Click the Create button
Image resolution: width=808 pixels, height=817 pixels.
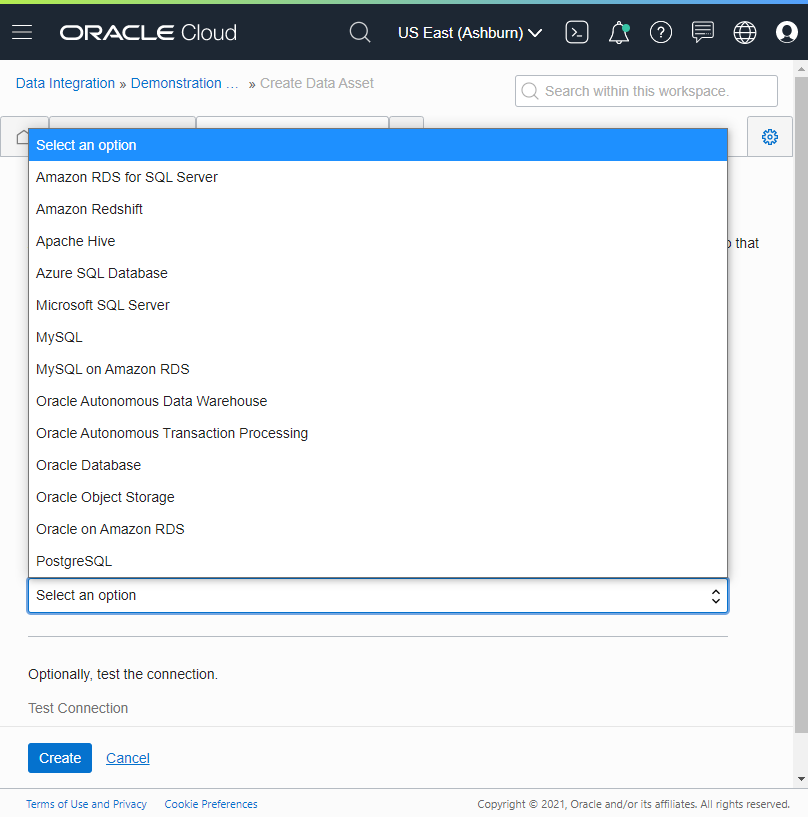[59, 758]
